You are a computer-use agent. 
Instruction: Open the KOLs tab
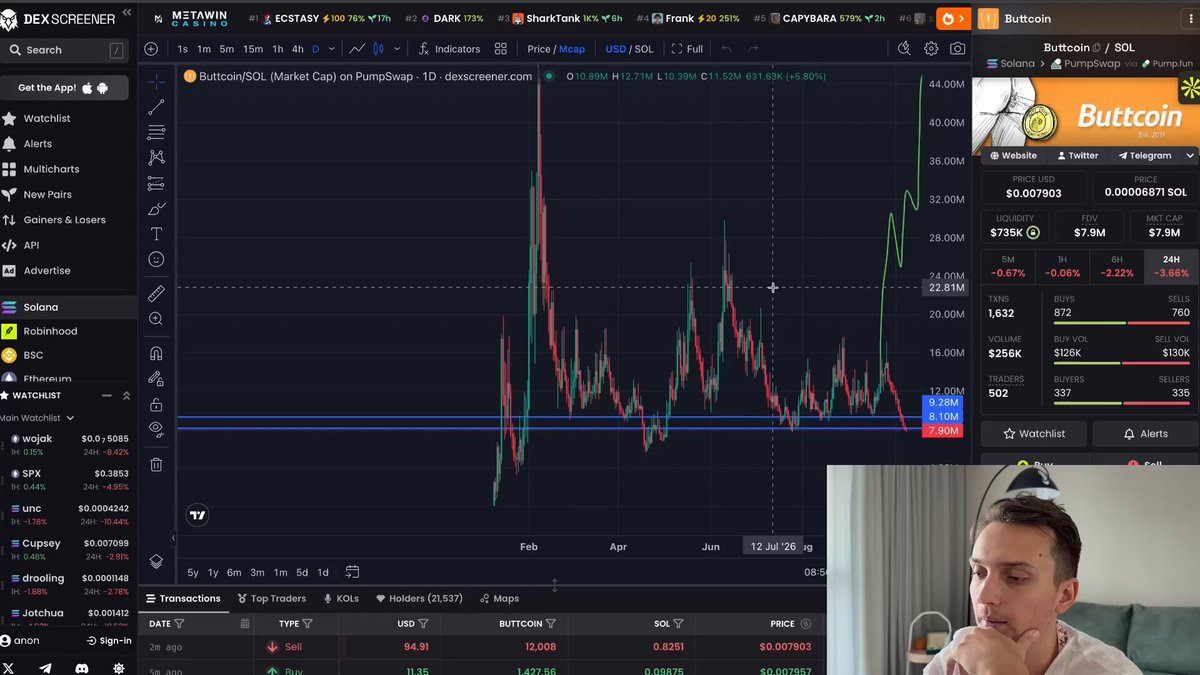click(341, 599)
